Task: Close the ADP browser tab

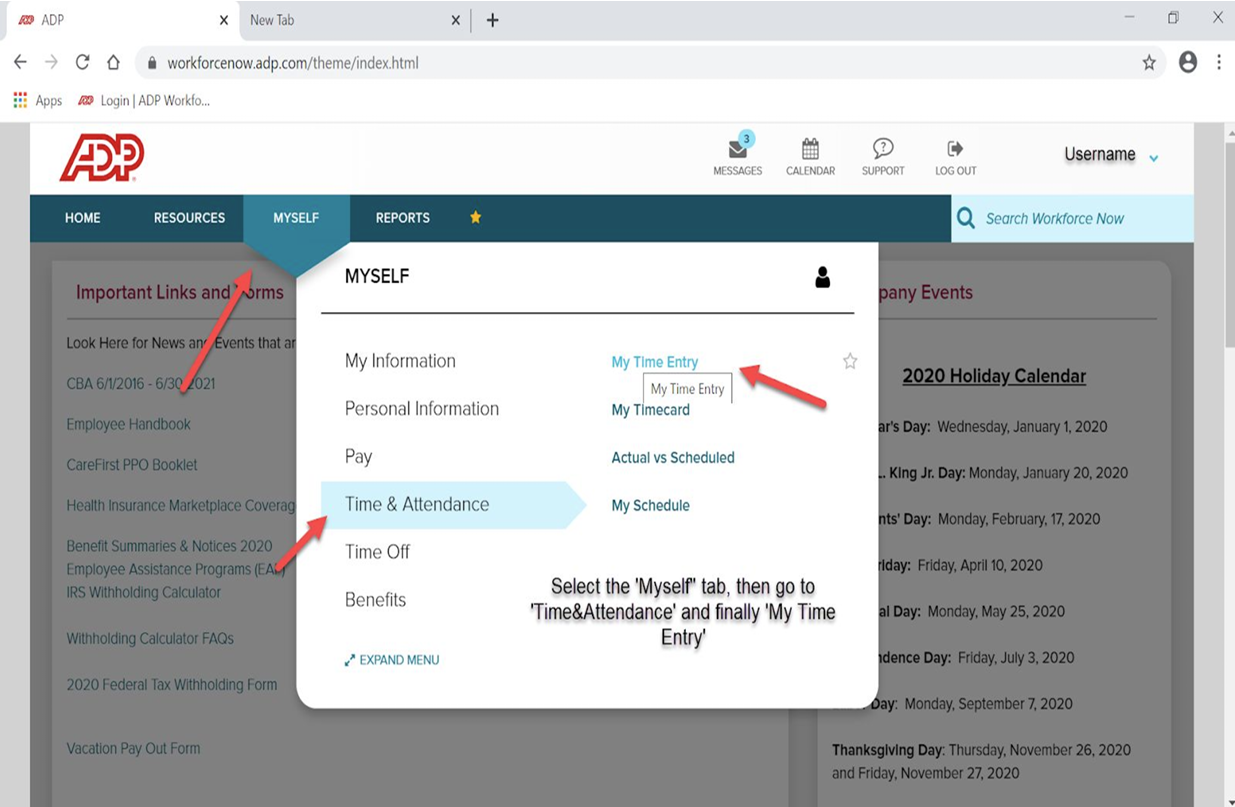Action: click(x=223, y=20)
